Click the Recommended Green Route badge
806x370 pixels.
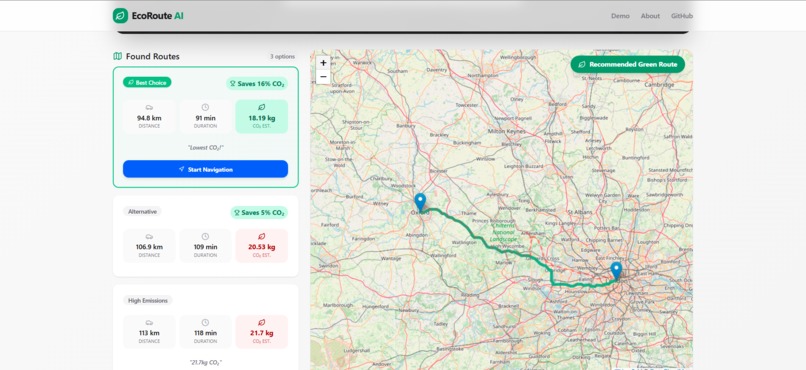point(628,64)
